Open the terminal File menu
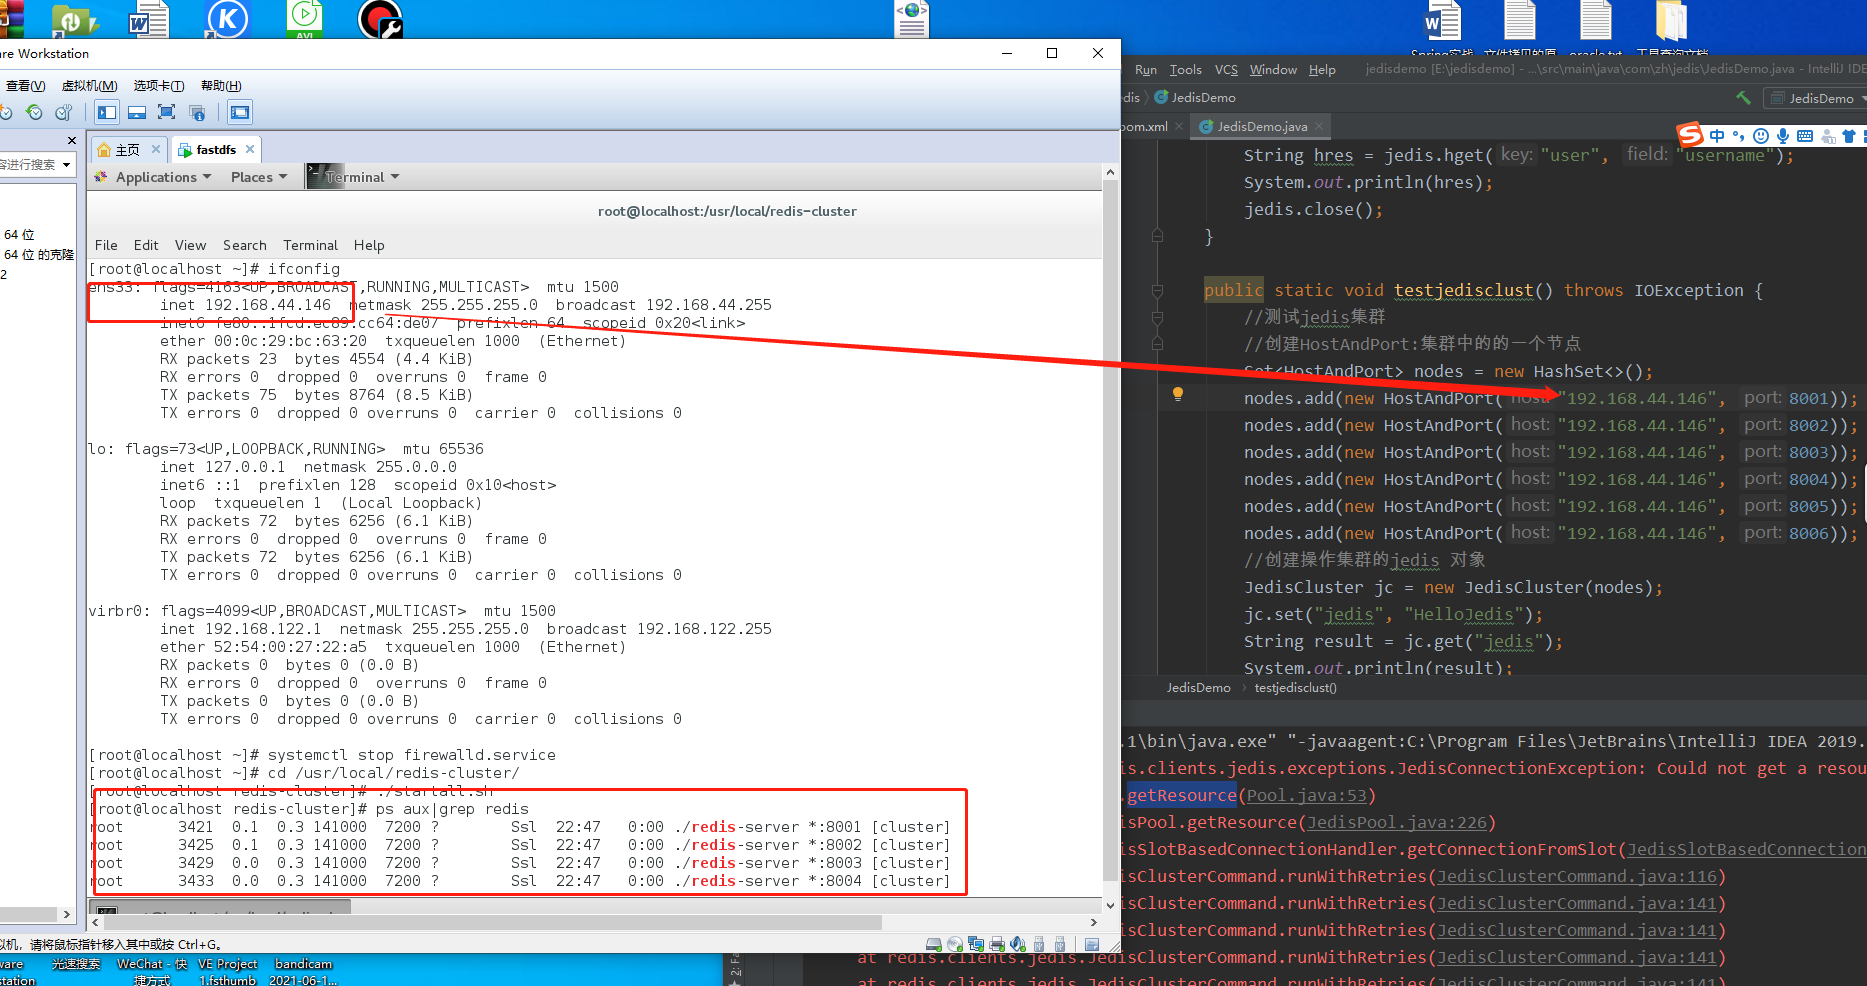Viewport: 1867px width, 986px height. click(106, 245)
